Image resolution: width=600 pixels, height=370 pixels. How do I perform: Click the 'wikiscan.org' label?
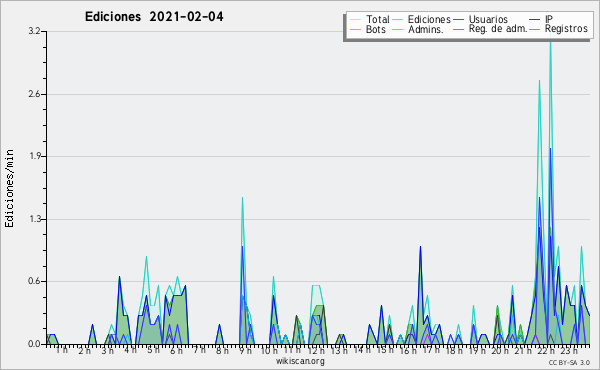point(300,361)
